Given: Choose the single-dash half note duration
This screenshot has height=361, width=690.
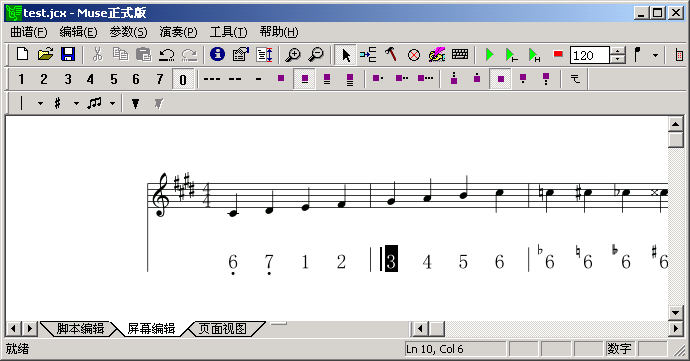Looking at the screenshot, I should (258, 79).
